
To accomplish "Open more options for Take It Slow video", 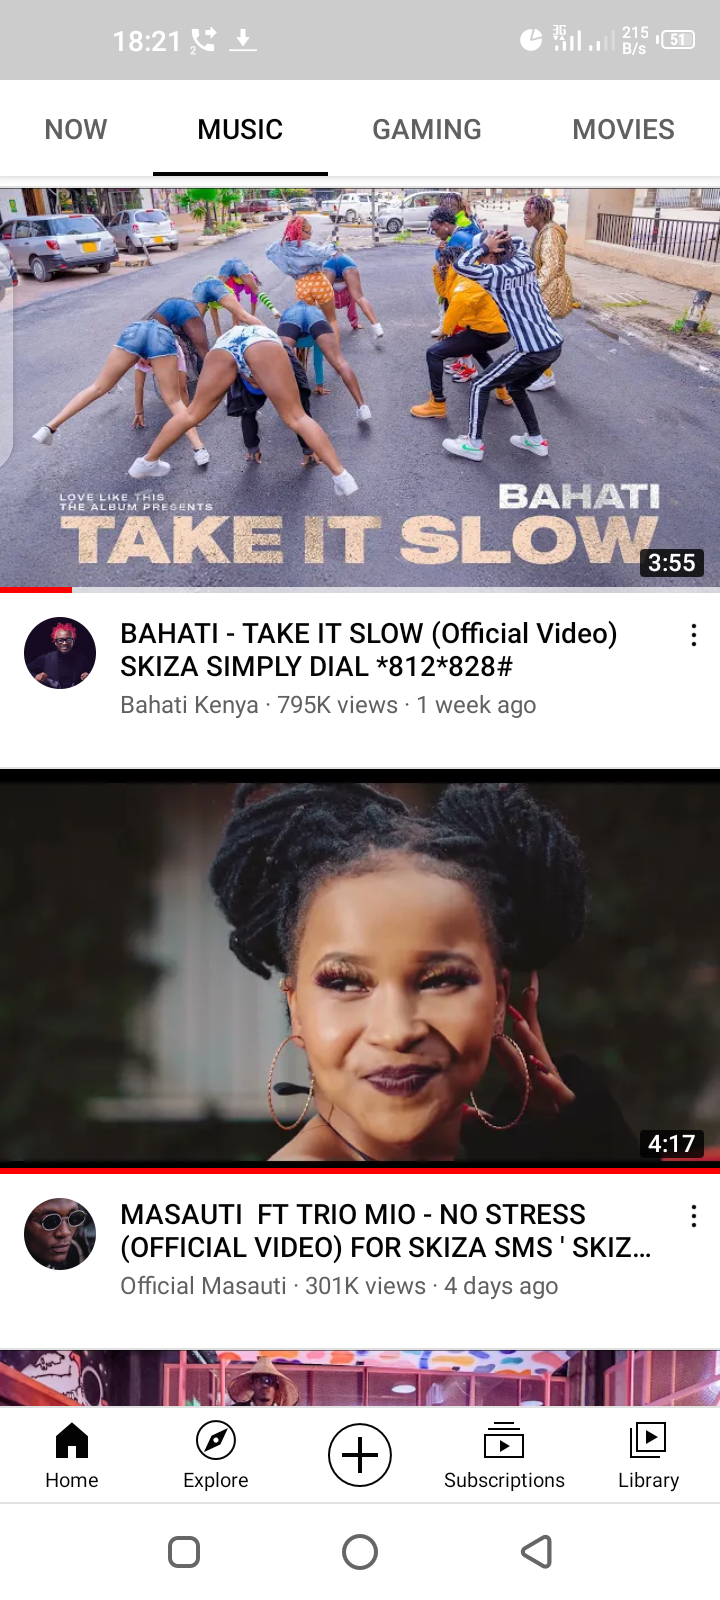I will click(694, 635).
